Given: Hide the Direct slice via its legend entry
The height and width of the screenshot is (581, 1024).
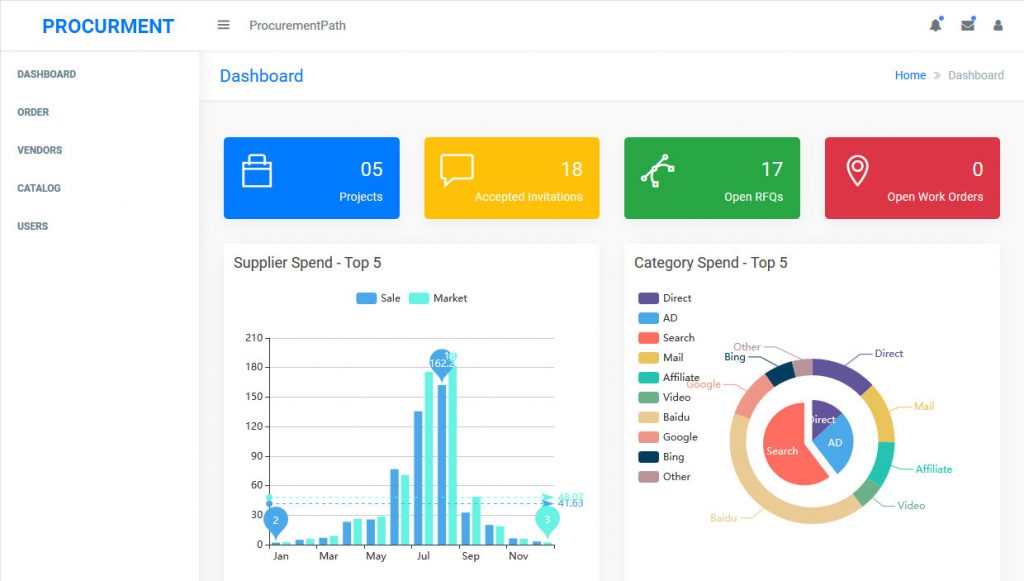Looking at the screenshot, I should (662, 297).
